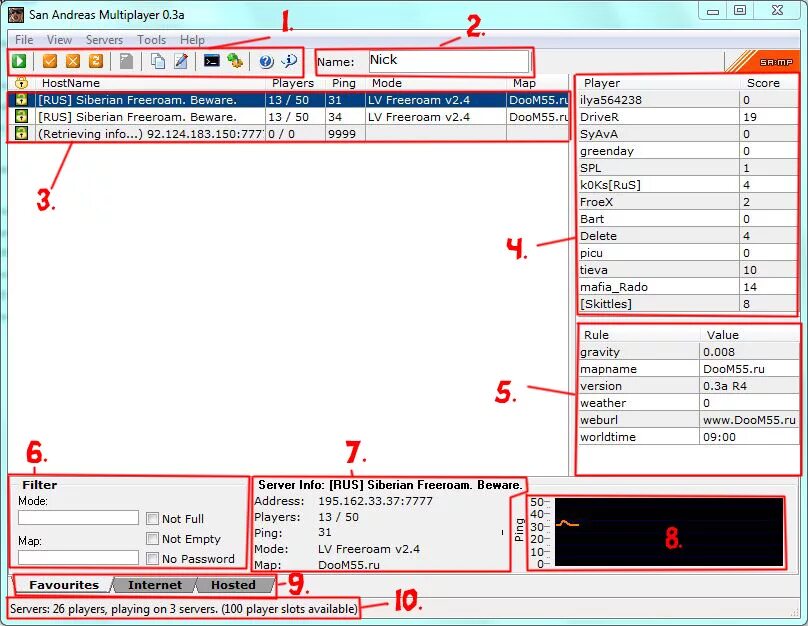The image size is (808, 626).
Task: Select the Siberian Freeroam server with ping 34
Action: coord(289,117)
